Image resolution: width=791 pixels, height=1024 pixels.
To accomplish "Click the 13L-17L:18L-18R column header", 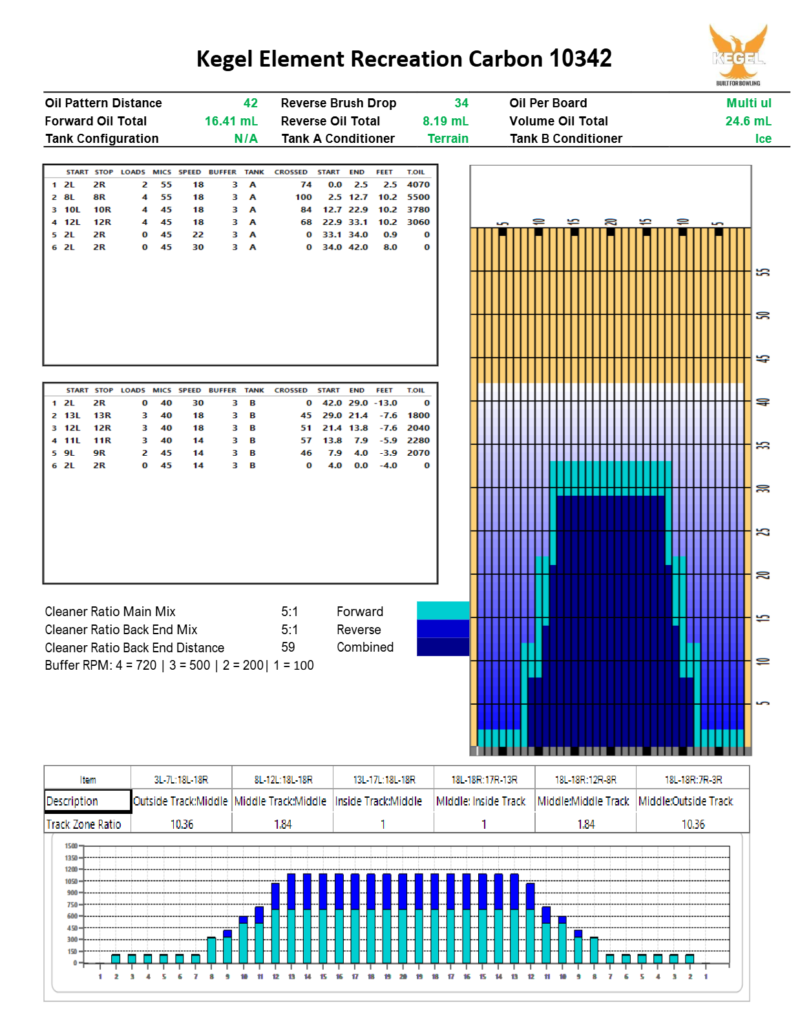I will (383, 779).
